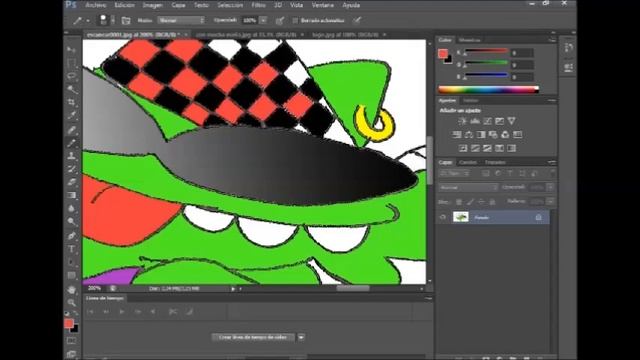Select the Clone Stamp tool
Screen dimensions: 640x360
click(x=71, y=156)
